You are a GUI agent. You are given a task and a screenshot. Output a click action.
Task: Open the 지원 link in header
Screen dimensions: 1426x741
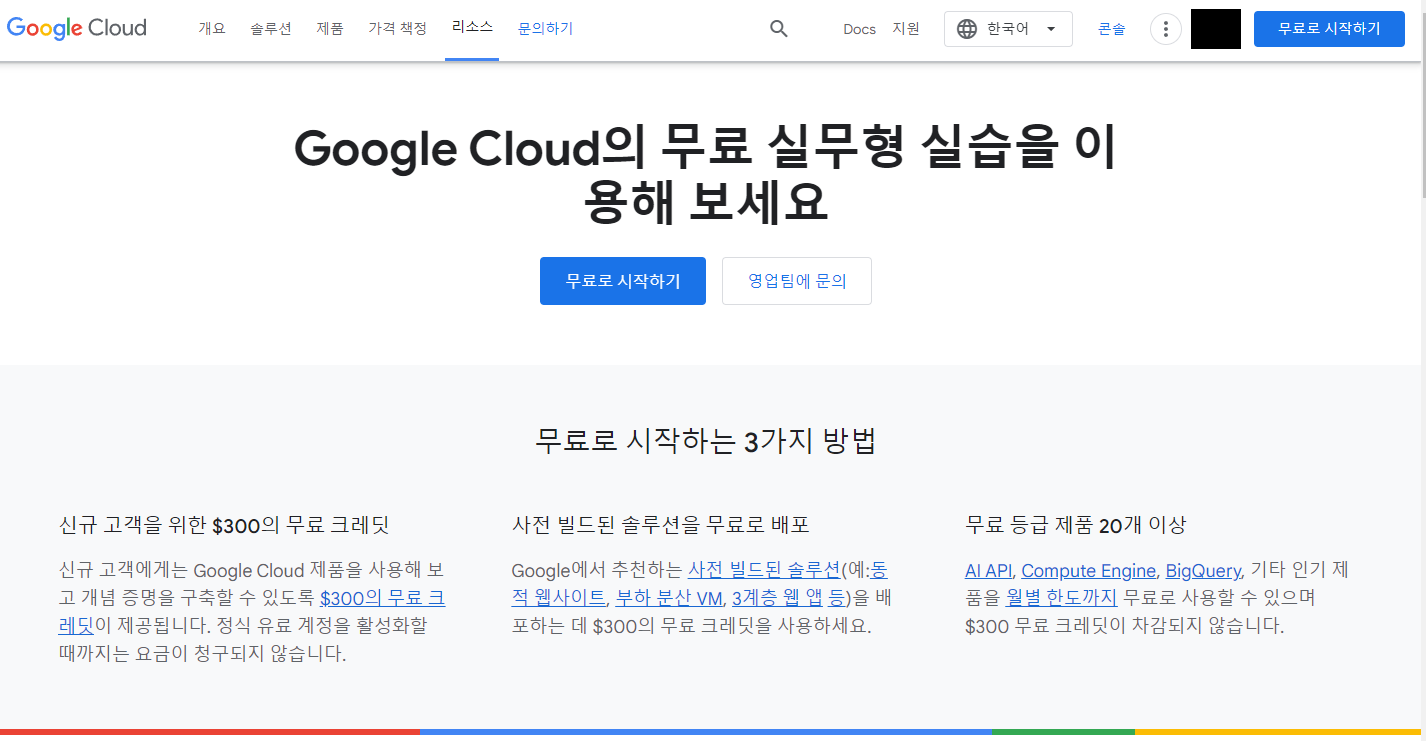pyautogui.click(x=906, y=29)
